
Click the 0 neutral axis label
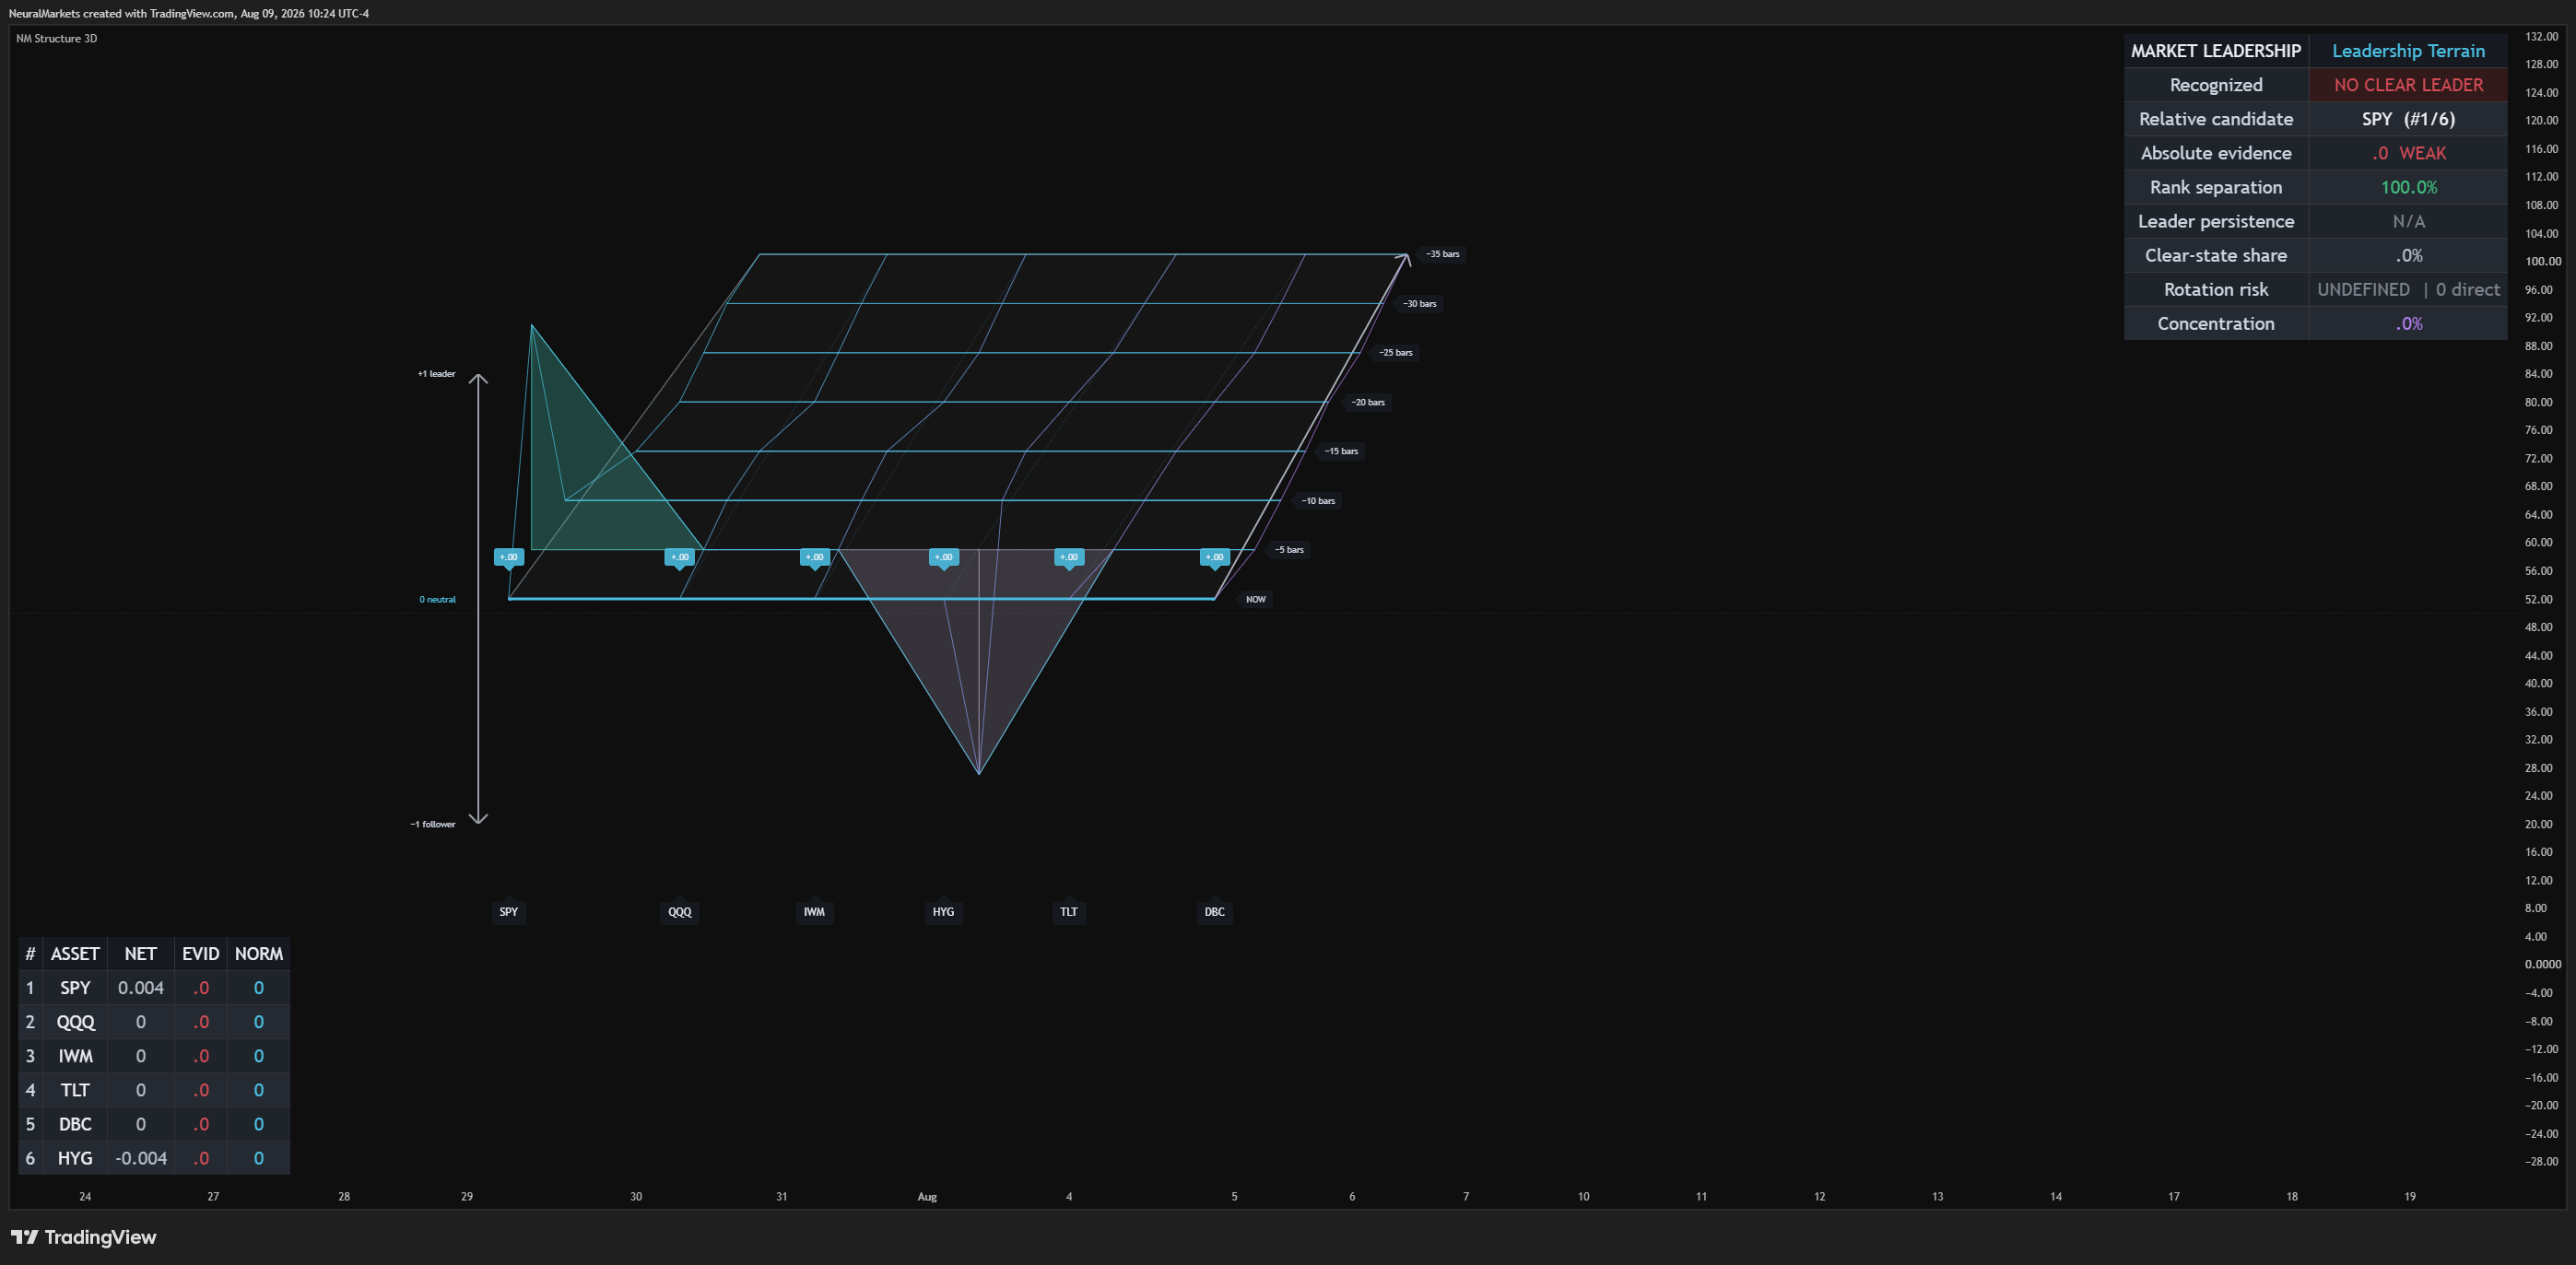(437, 599)
